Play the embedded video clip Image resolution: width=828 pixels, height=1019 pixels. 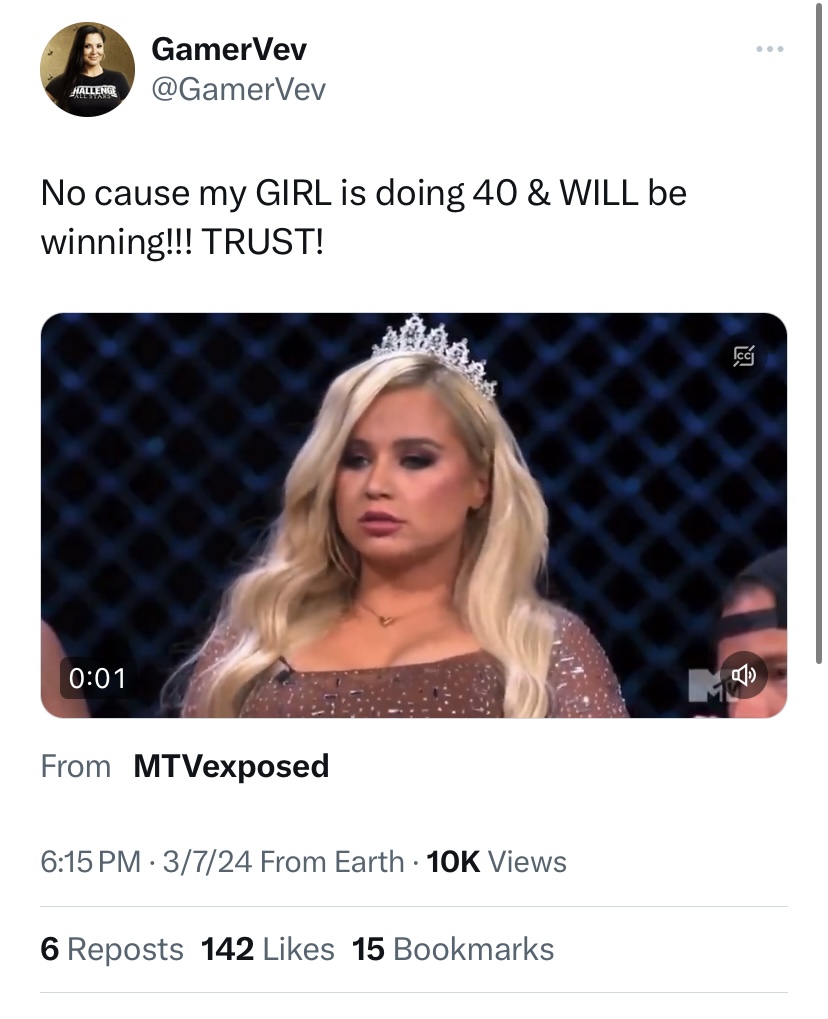(x=413, y=515)
